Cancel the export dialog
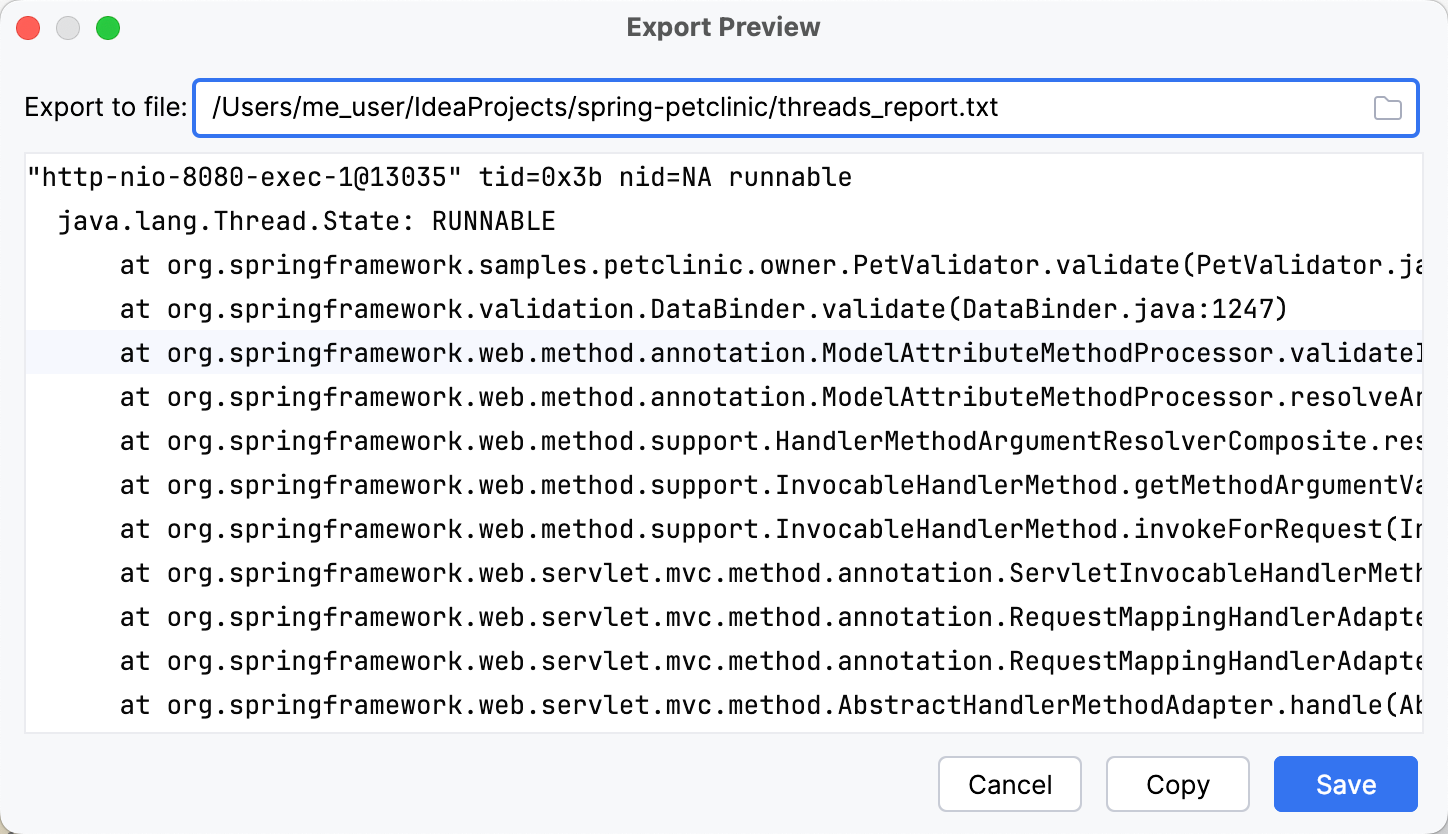Screen dimensions: 1448x834 point(1009,784)
